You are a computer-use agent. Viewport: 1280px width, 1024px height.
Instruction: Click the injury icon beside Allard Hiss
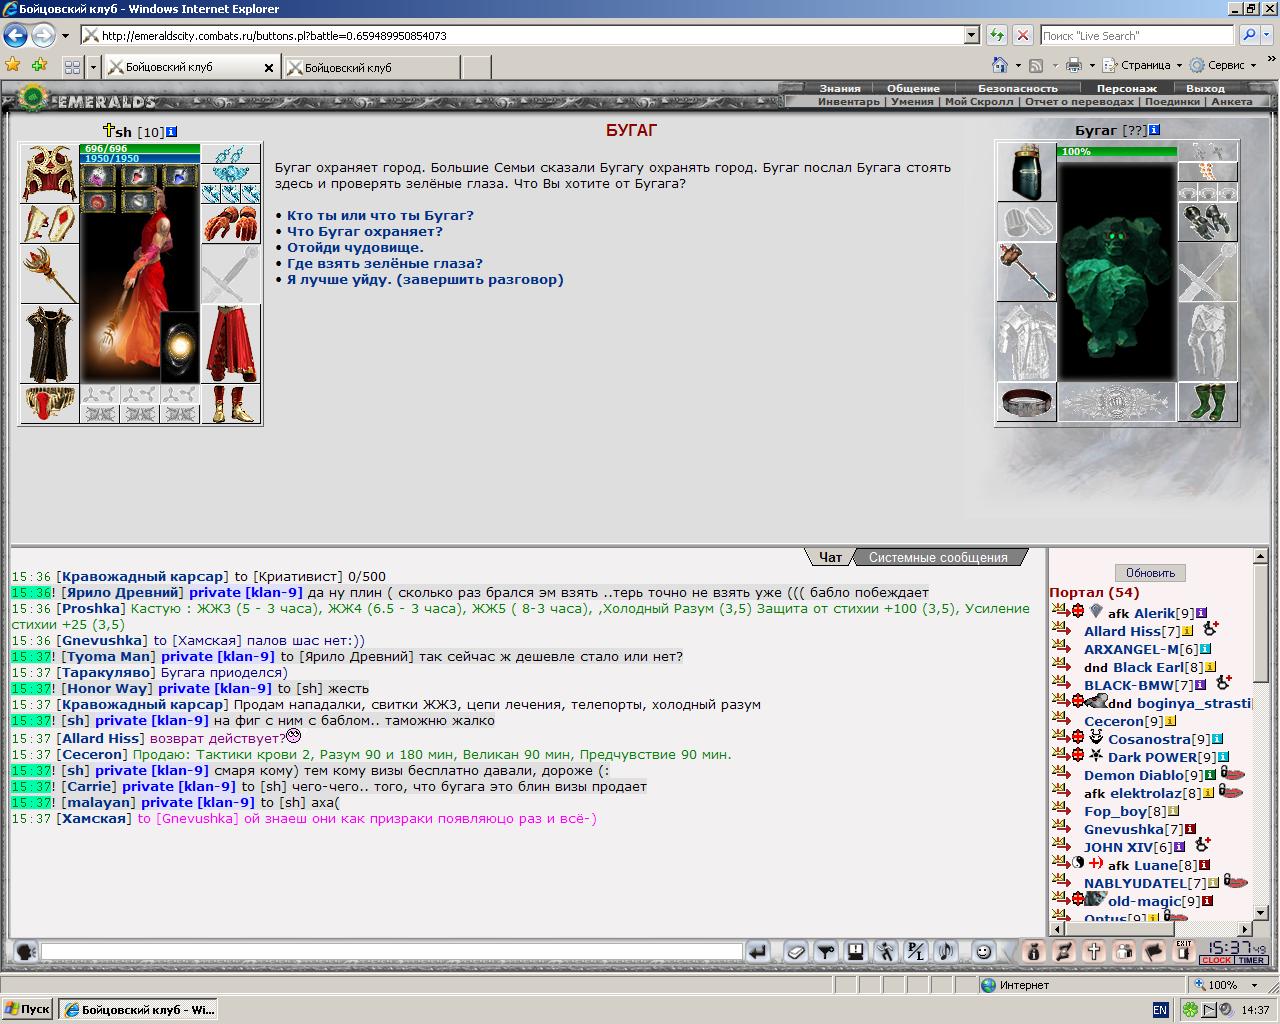1210,629
